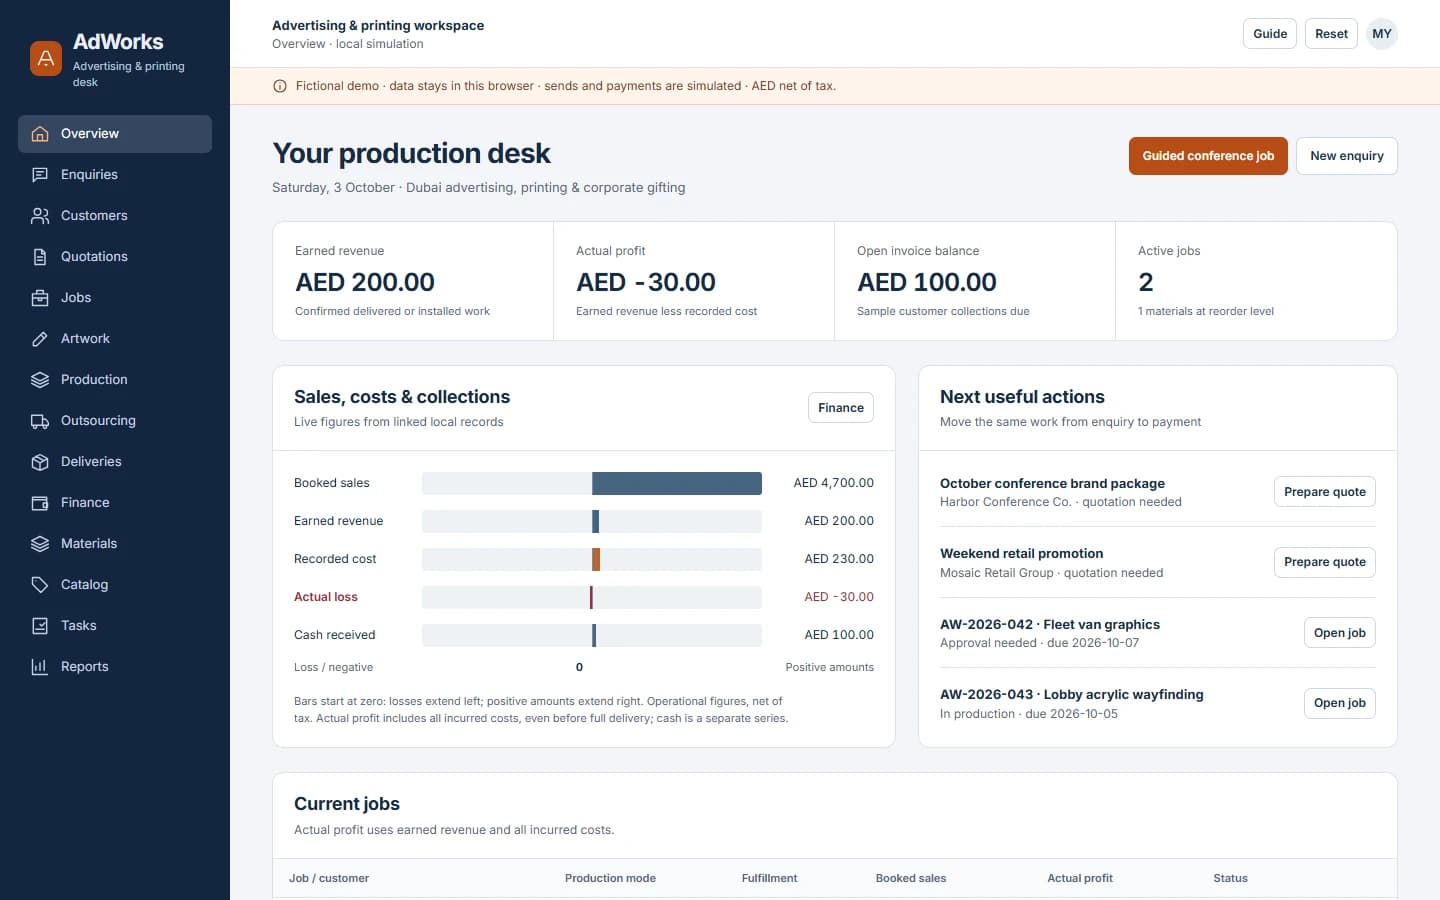Click the Reports bar chart icon
Image resolution: width=1440 pixels, height=900 pixels.
click(40, 667)
